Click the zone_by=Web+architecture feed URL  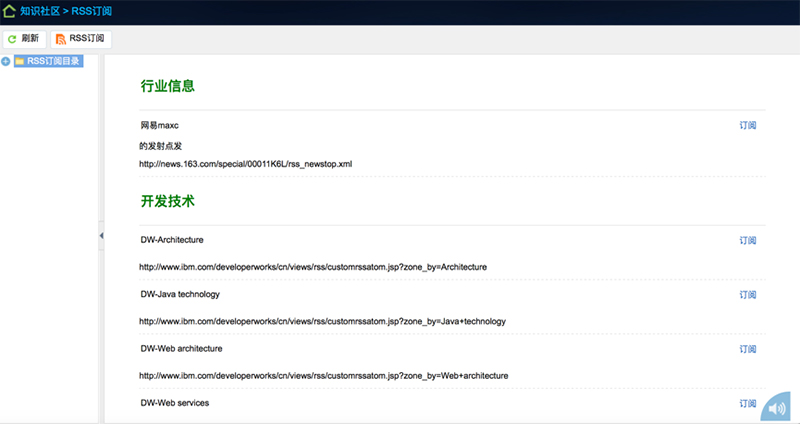[323, 376]
